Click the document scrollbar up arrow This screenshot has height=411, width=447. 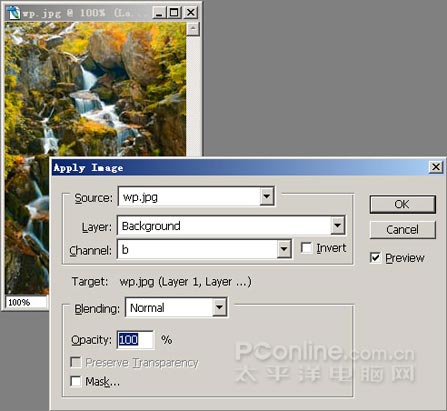pyautogui.click(x=193, y=29)
